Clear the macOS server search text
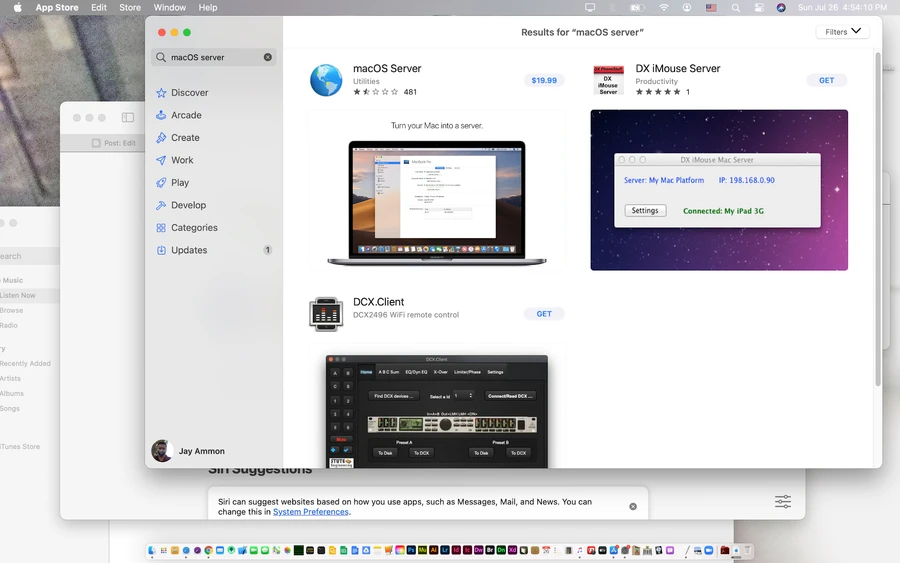 click(267, 57)
